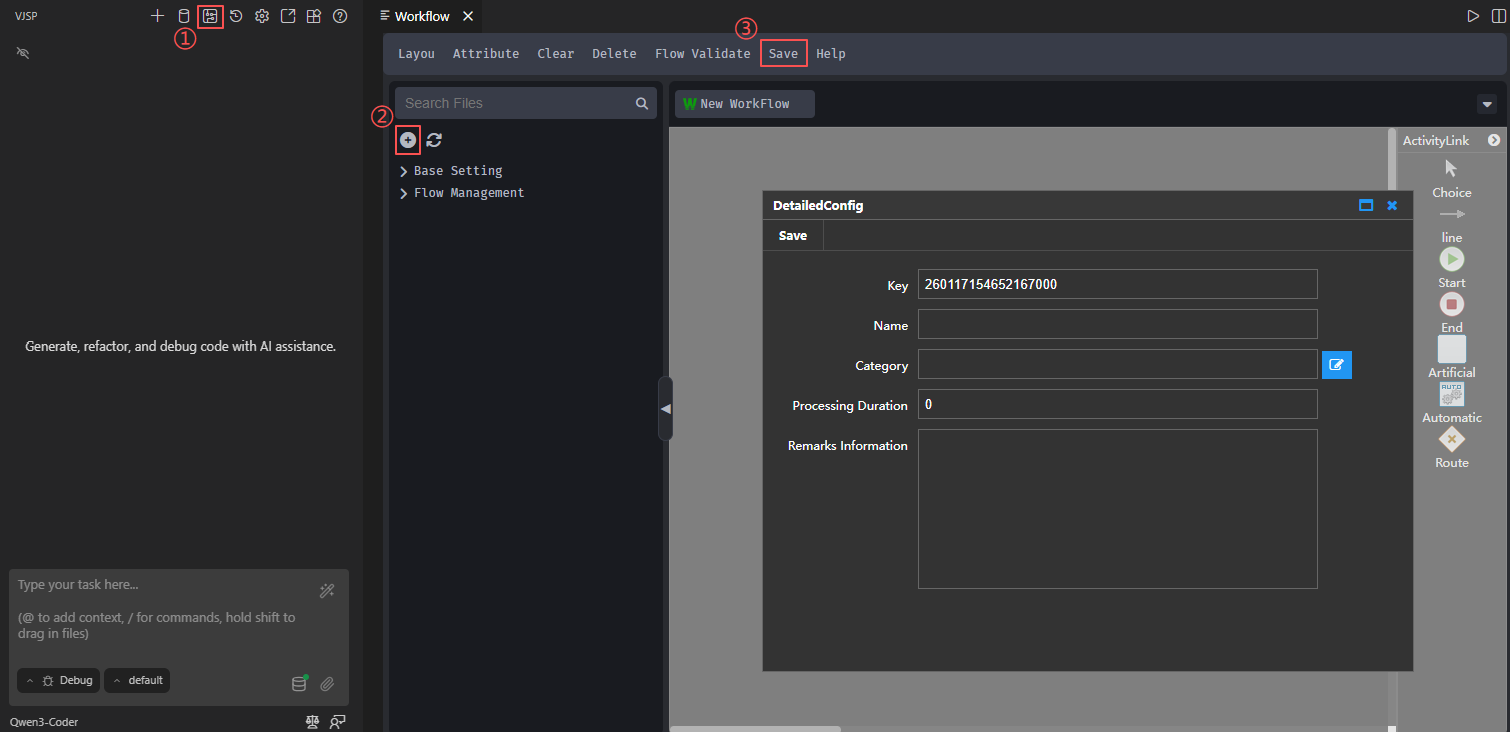Click the plus icon in VJSP header
The height and width of the screenshot is (732, 1510).
(157, 16)
